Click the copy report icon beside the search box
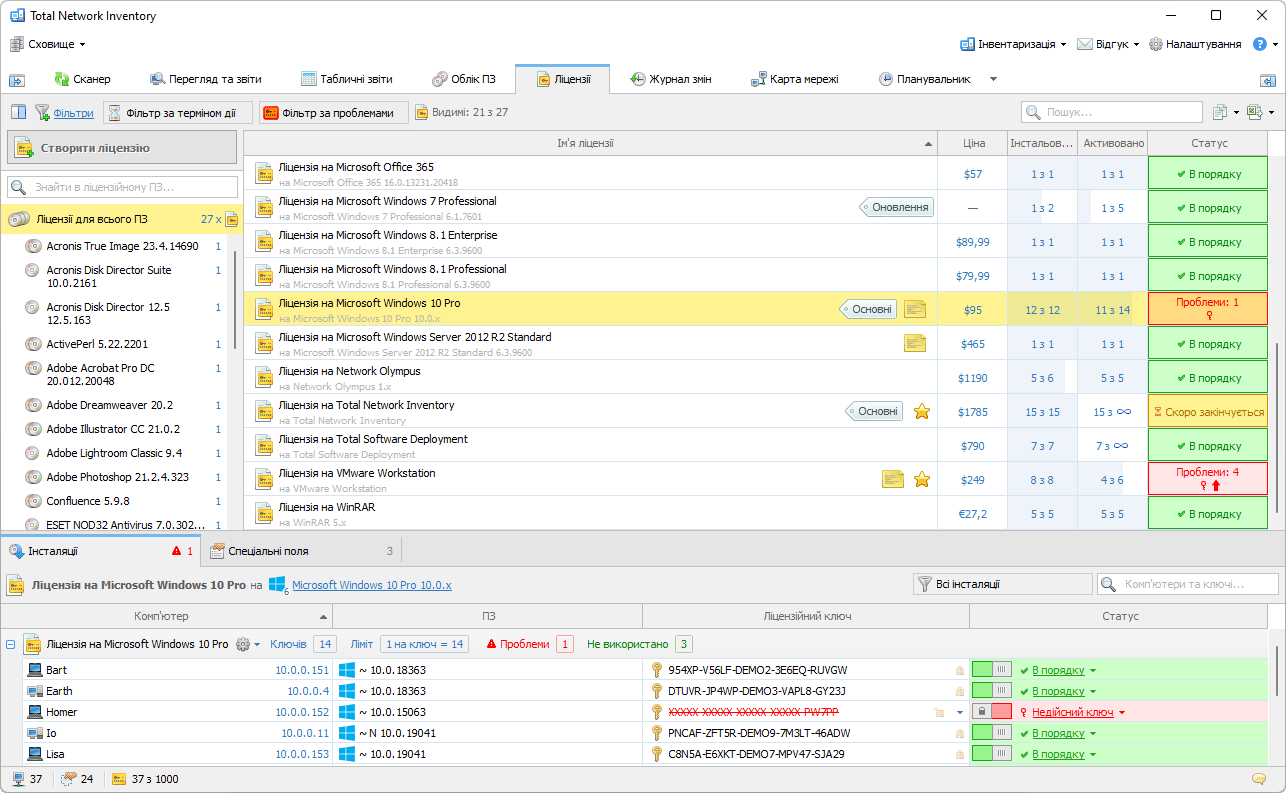 (x=1220, y=113)
